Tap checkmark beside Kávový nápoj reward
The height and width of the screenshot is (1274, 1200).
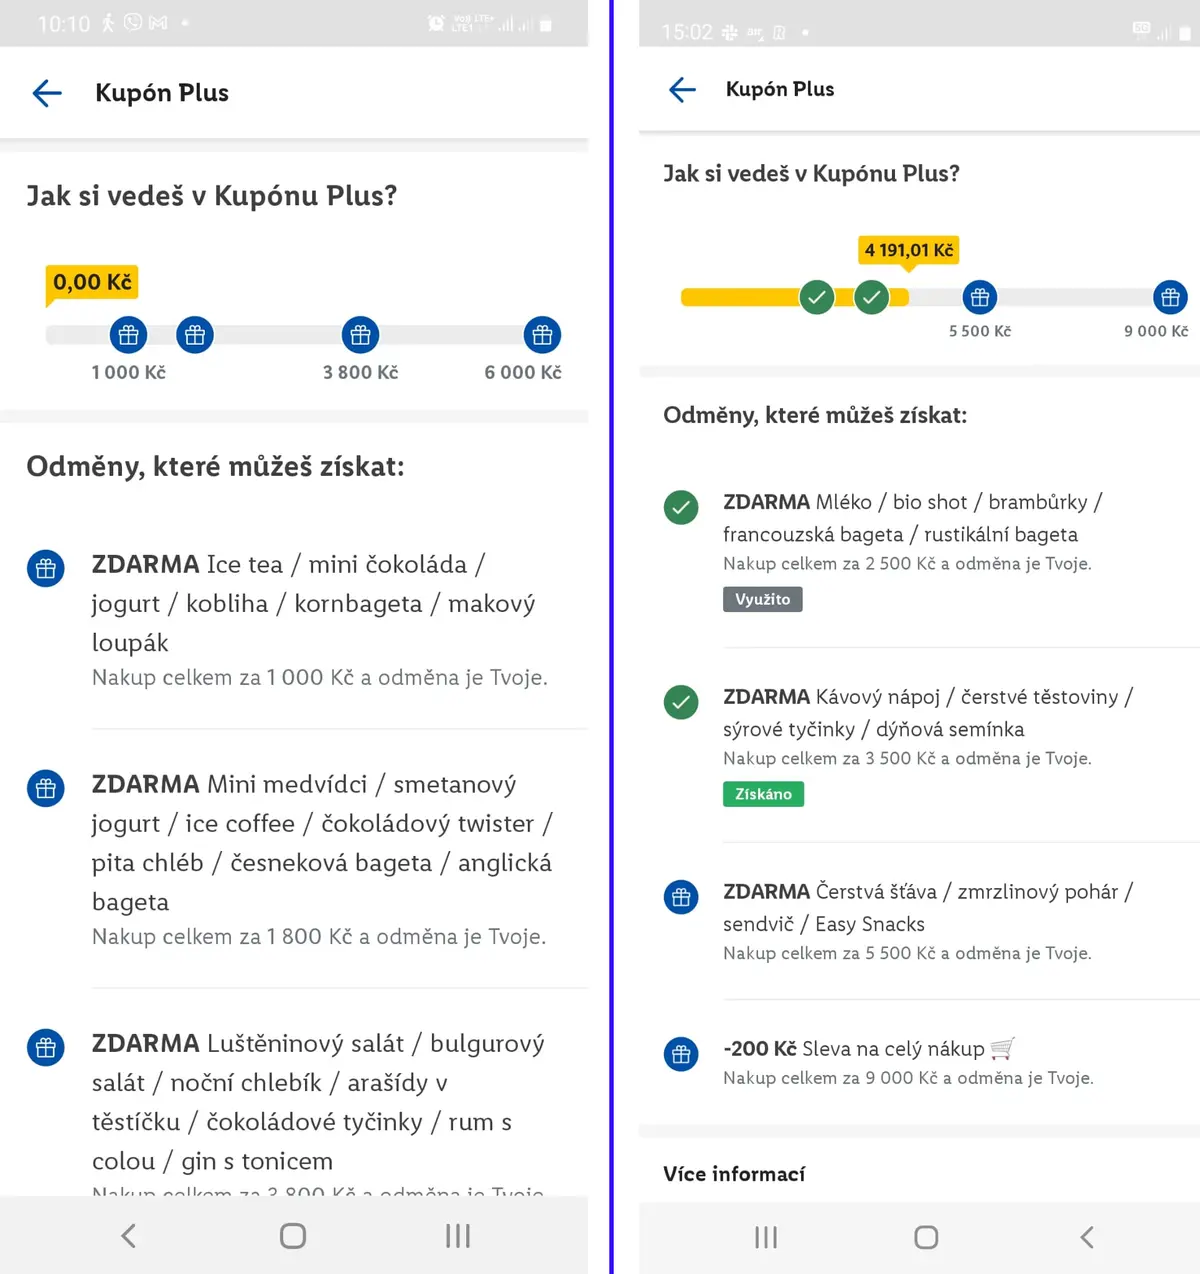click(x=681, y=702)
